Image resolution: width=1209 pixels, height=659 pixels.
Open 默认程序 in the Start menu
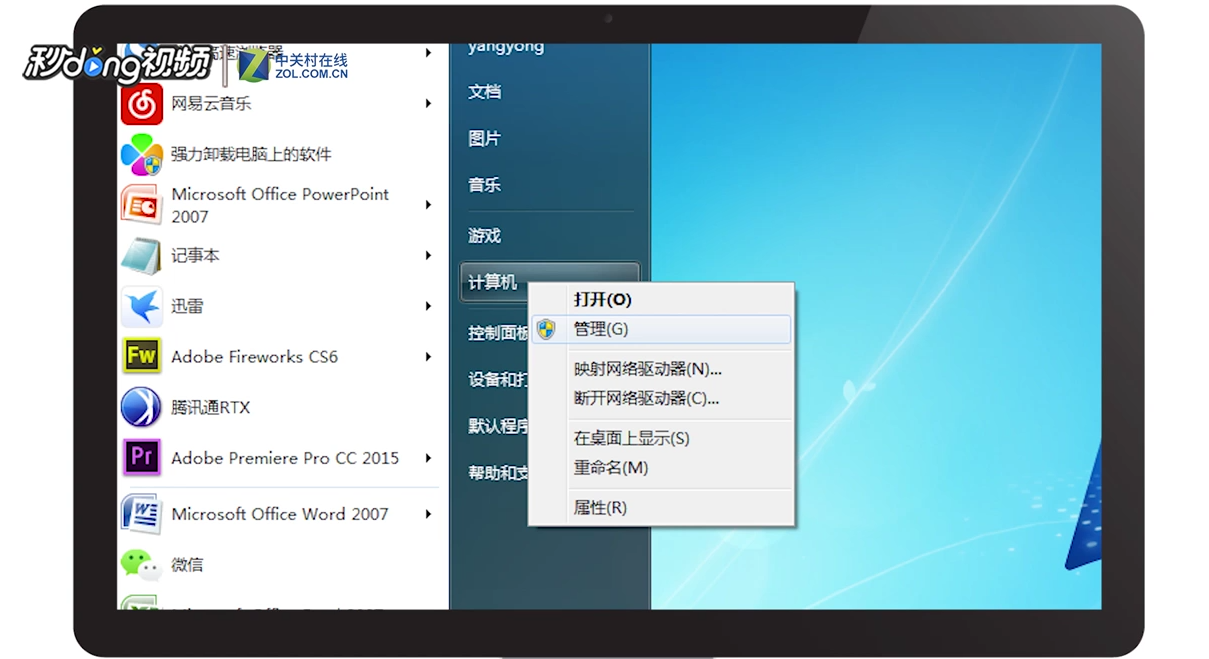pyautogui.click(x=498, y=426)
